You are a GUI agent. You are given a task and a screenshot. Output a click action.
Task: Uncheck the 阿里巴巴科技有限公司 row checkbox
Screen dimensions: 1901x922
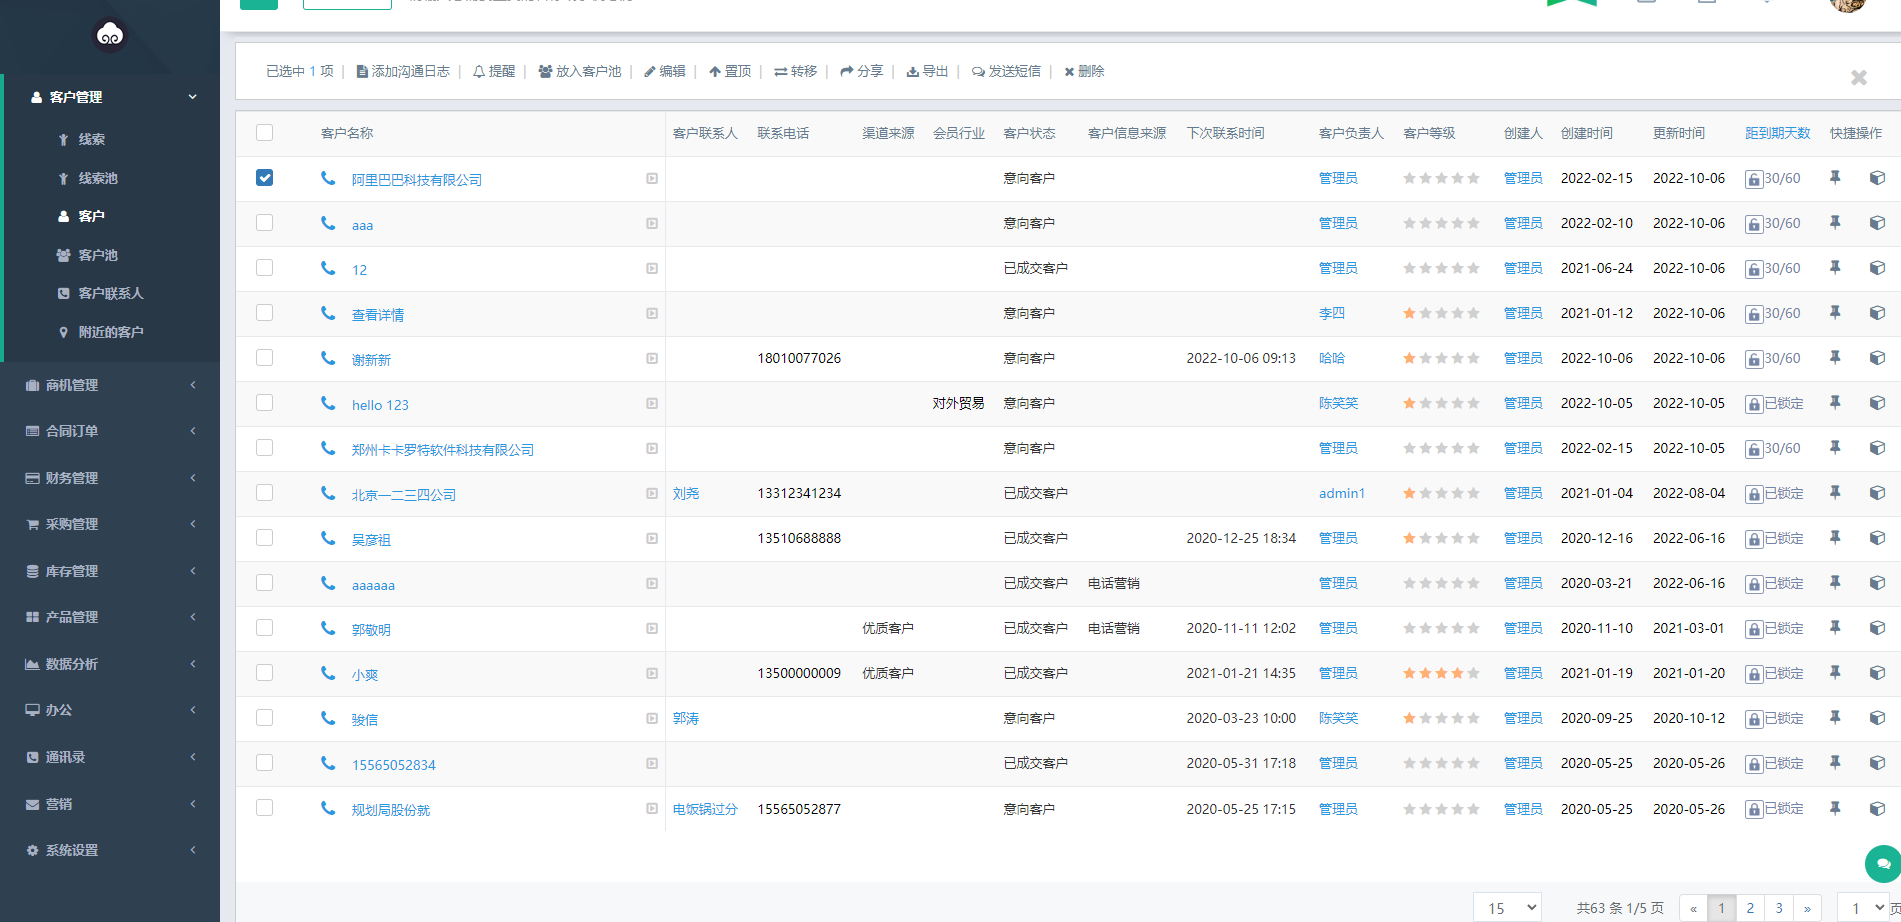coord(264,177)
